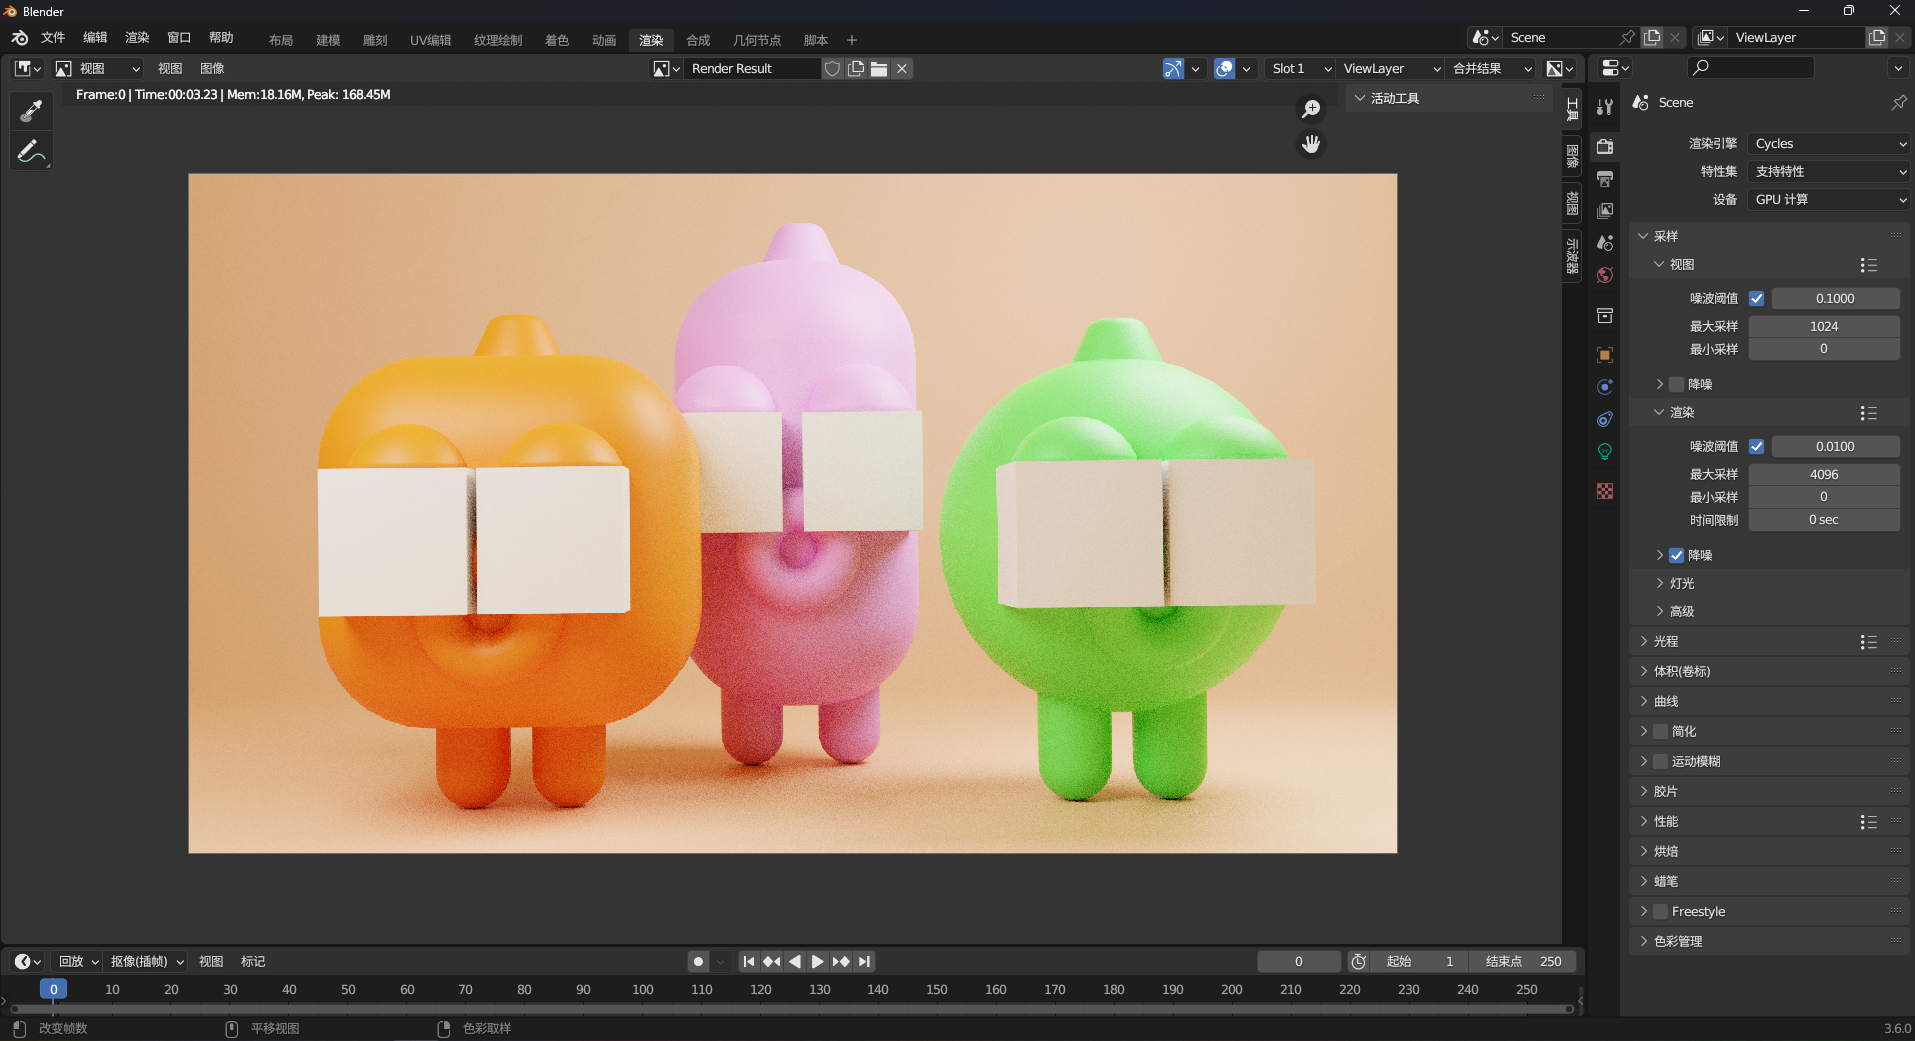Click the 结束点 250 end frame field
1915x1041 pixels.
point(1523,961)
